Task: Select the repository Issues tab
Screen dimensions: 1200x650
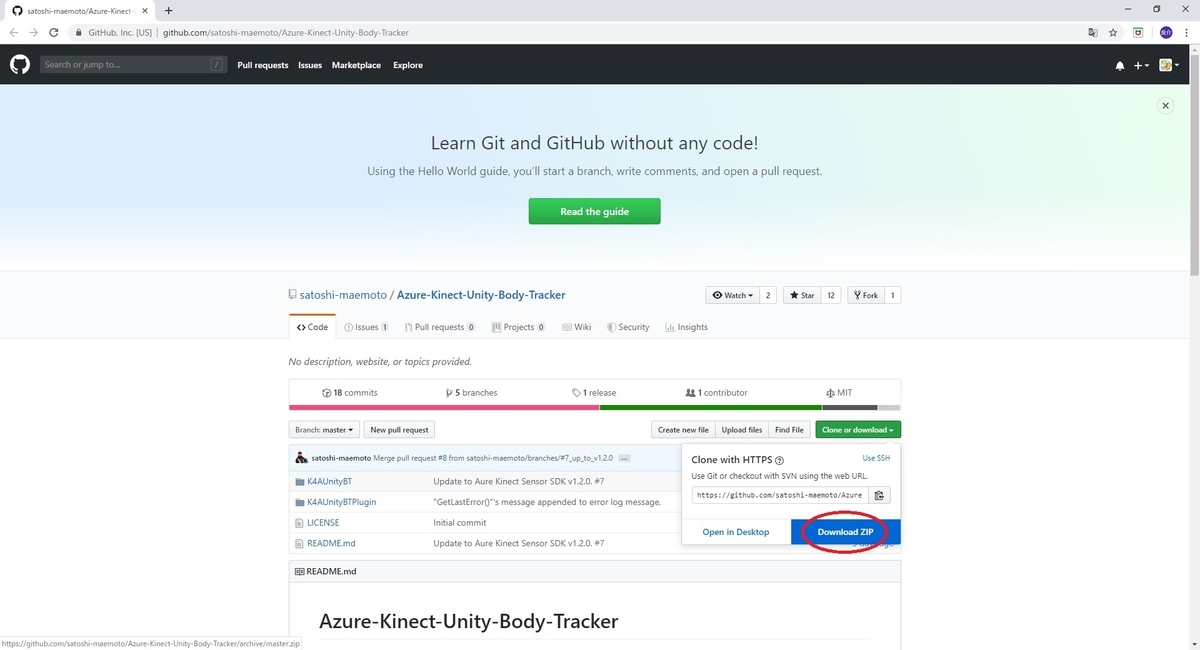Action: pos(366,327)
